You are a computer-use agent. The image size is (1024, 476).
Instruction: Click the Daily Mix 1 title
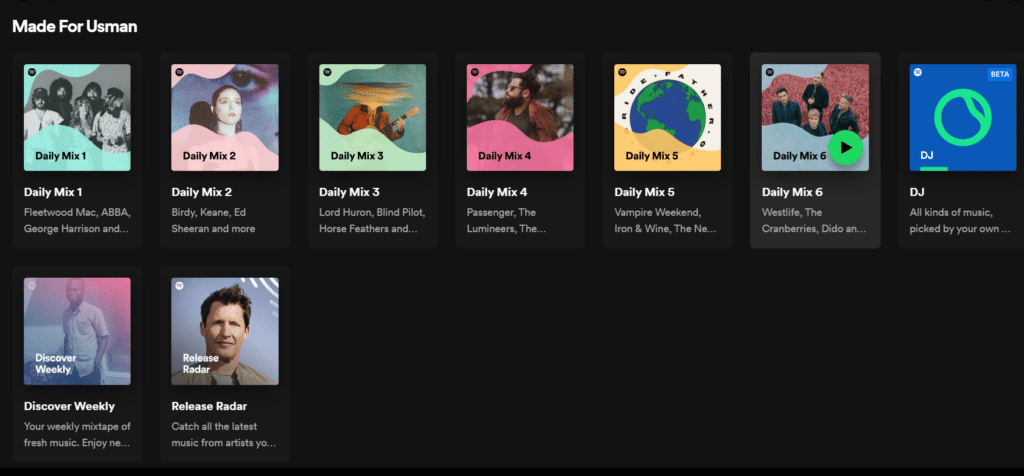coord(53,193)
